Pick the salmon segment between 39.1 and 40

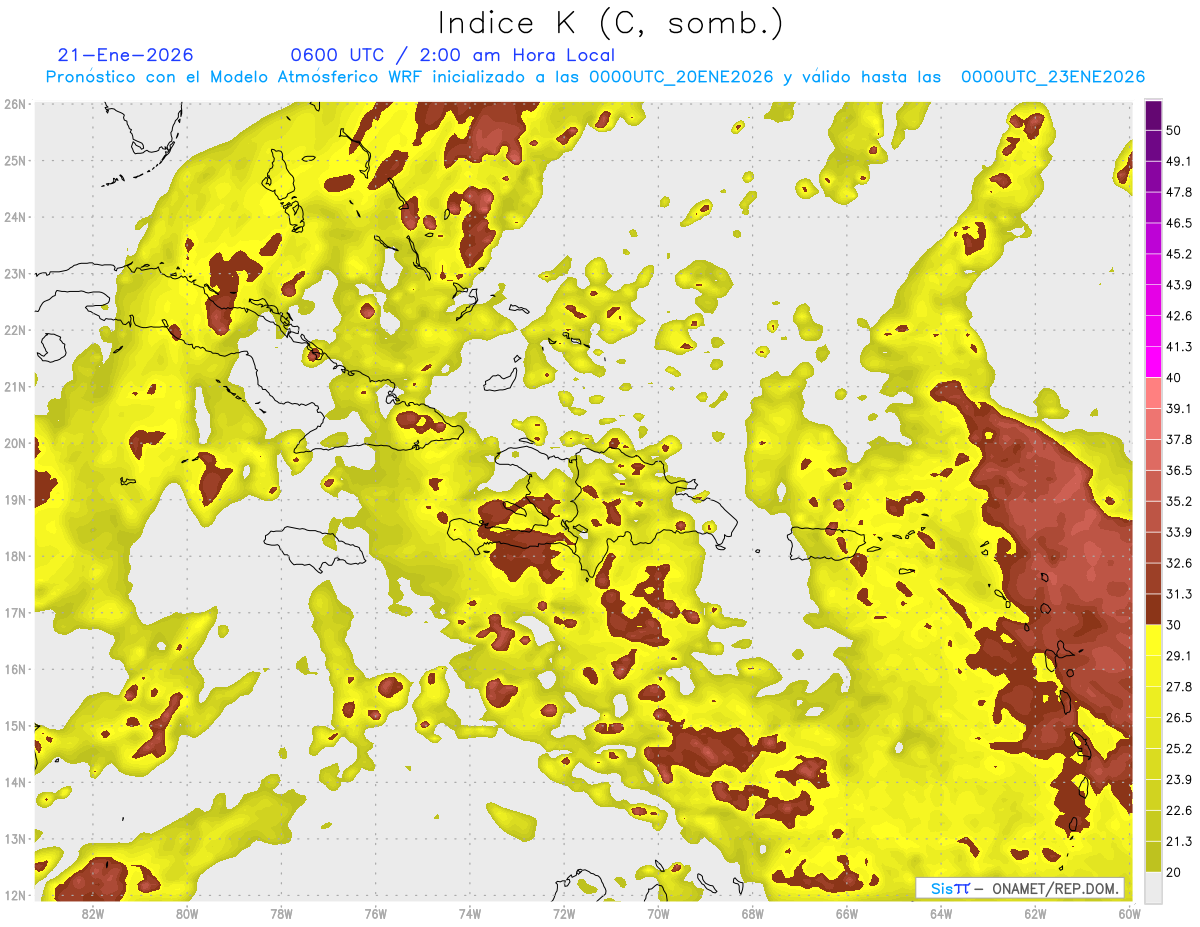[1154, 393]
